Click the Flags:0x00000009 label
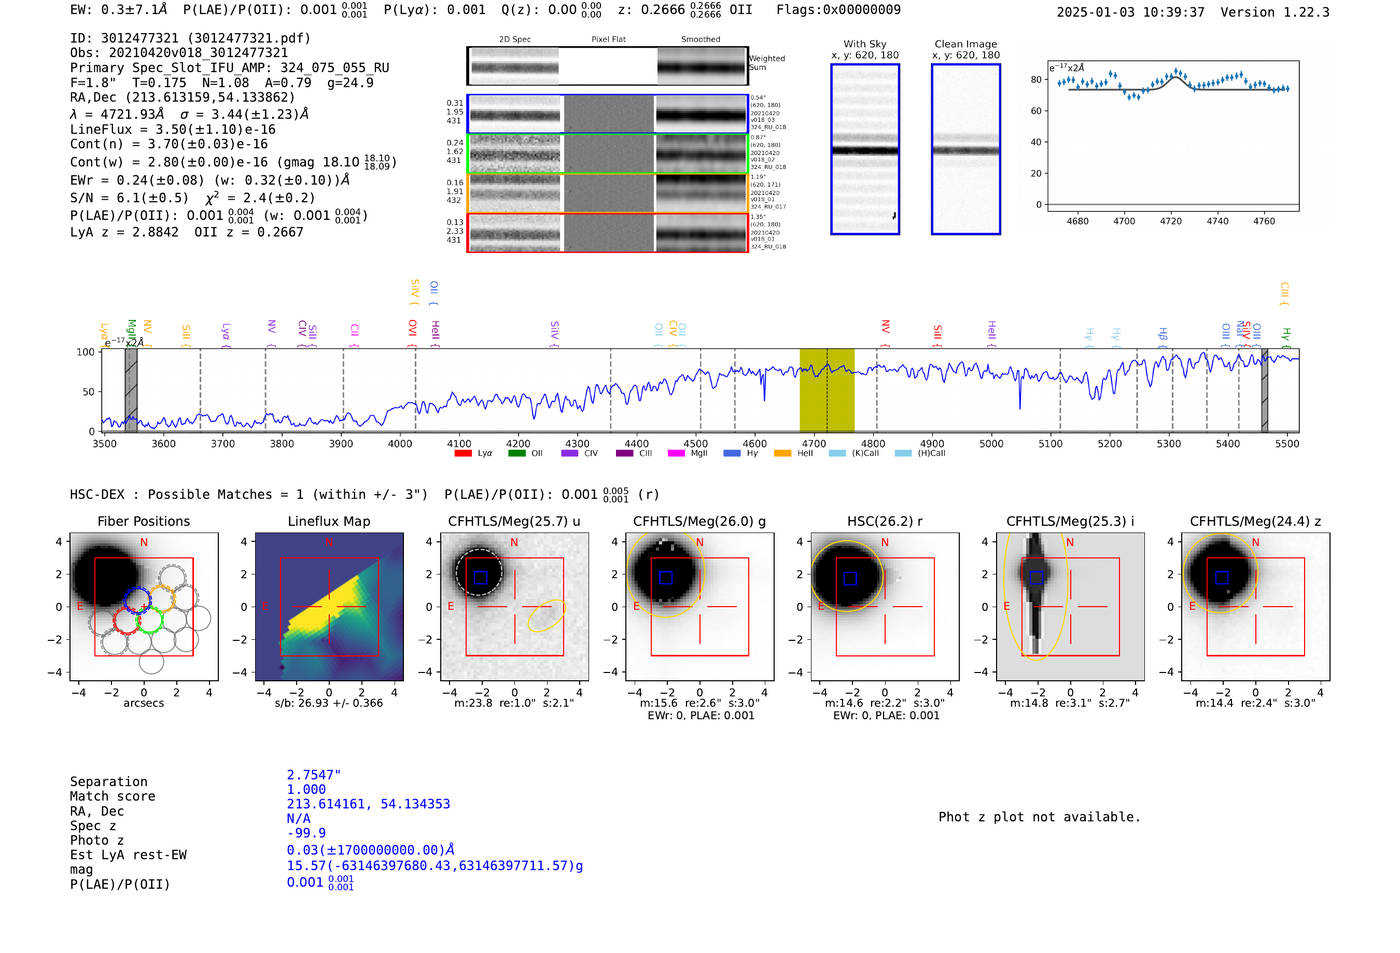This screenshot has height=953, width=1400. [x=838, y=10]
